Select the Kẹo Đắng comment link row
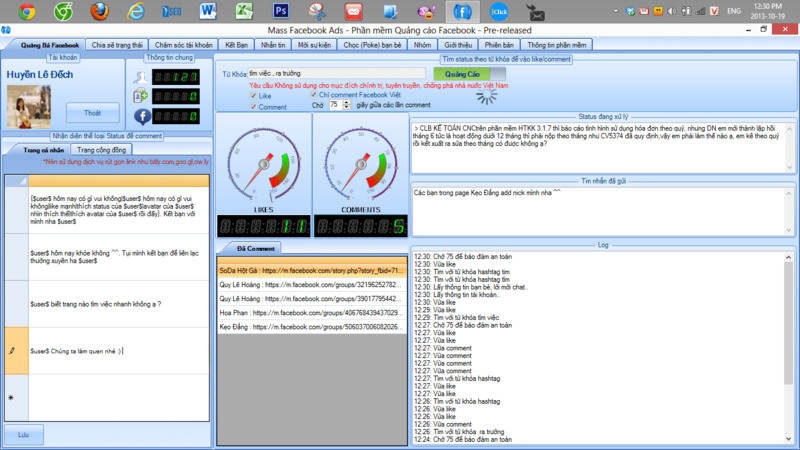This screenshot has width=800, height=450. (312, 327)
